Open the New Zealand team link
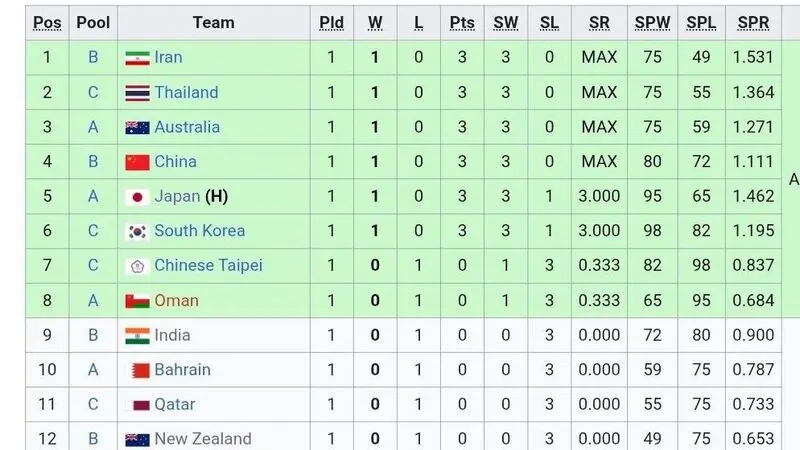 pyautogui.click(x=203, y=439)
